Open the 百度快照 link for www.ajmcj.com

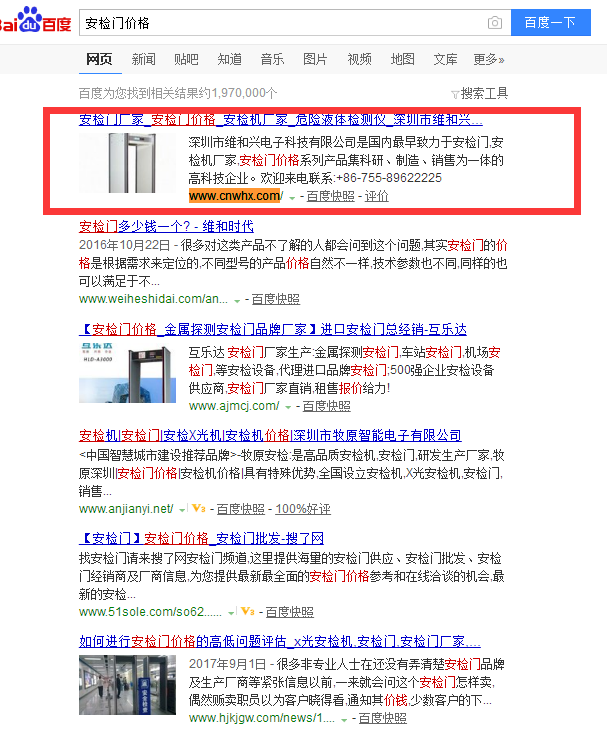326,406
